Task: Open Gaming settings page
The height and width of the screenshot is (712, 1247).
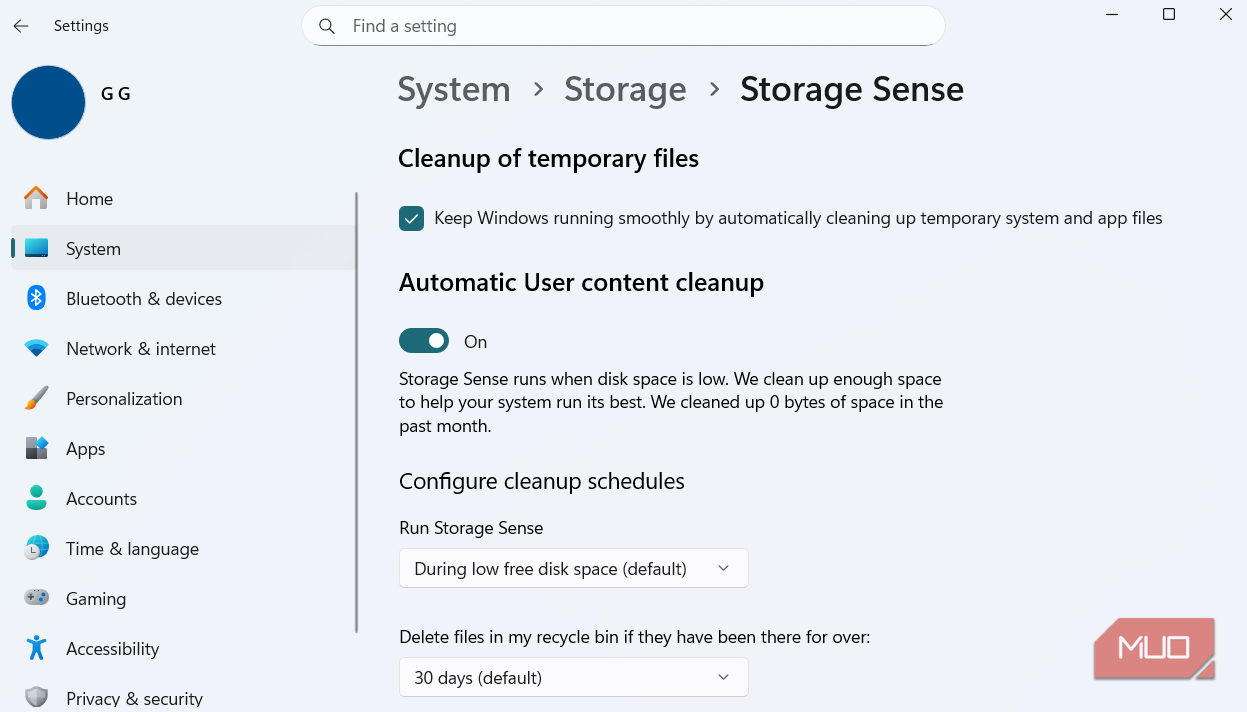Action: pos(183,598)
